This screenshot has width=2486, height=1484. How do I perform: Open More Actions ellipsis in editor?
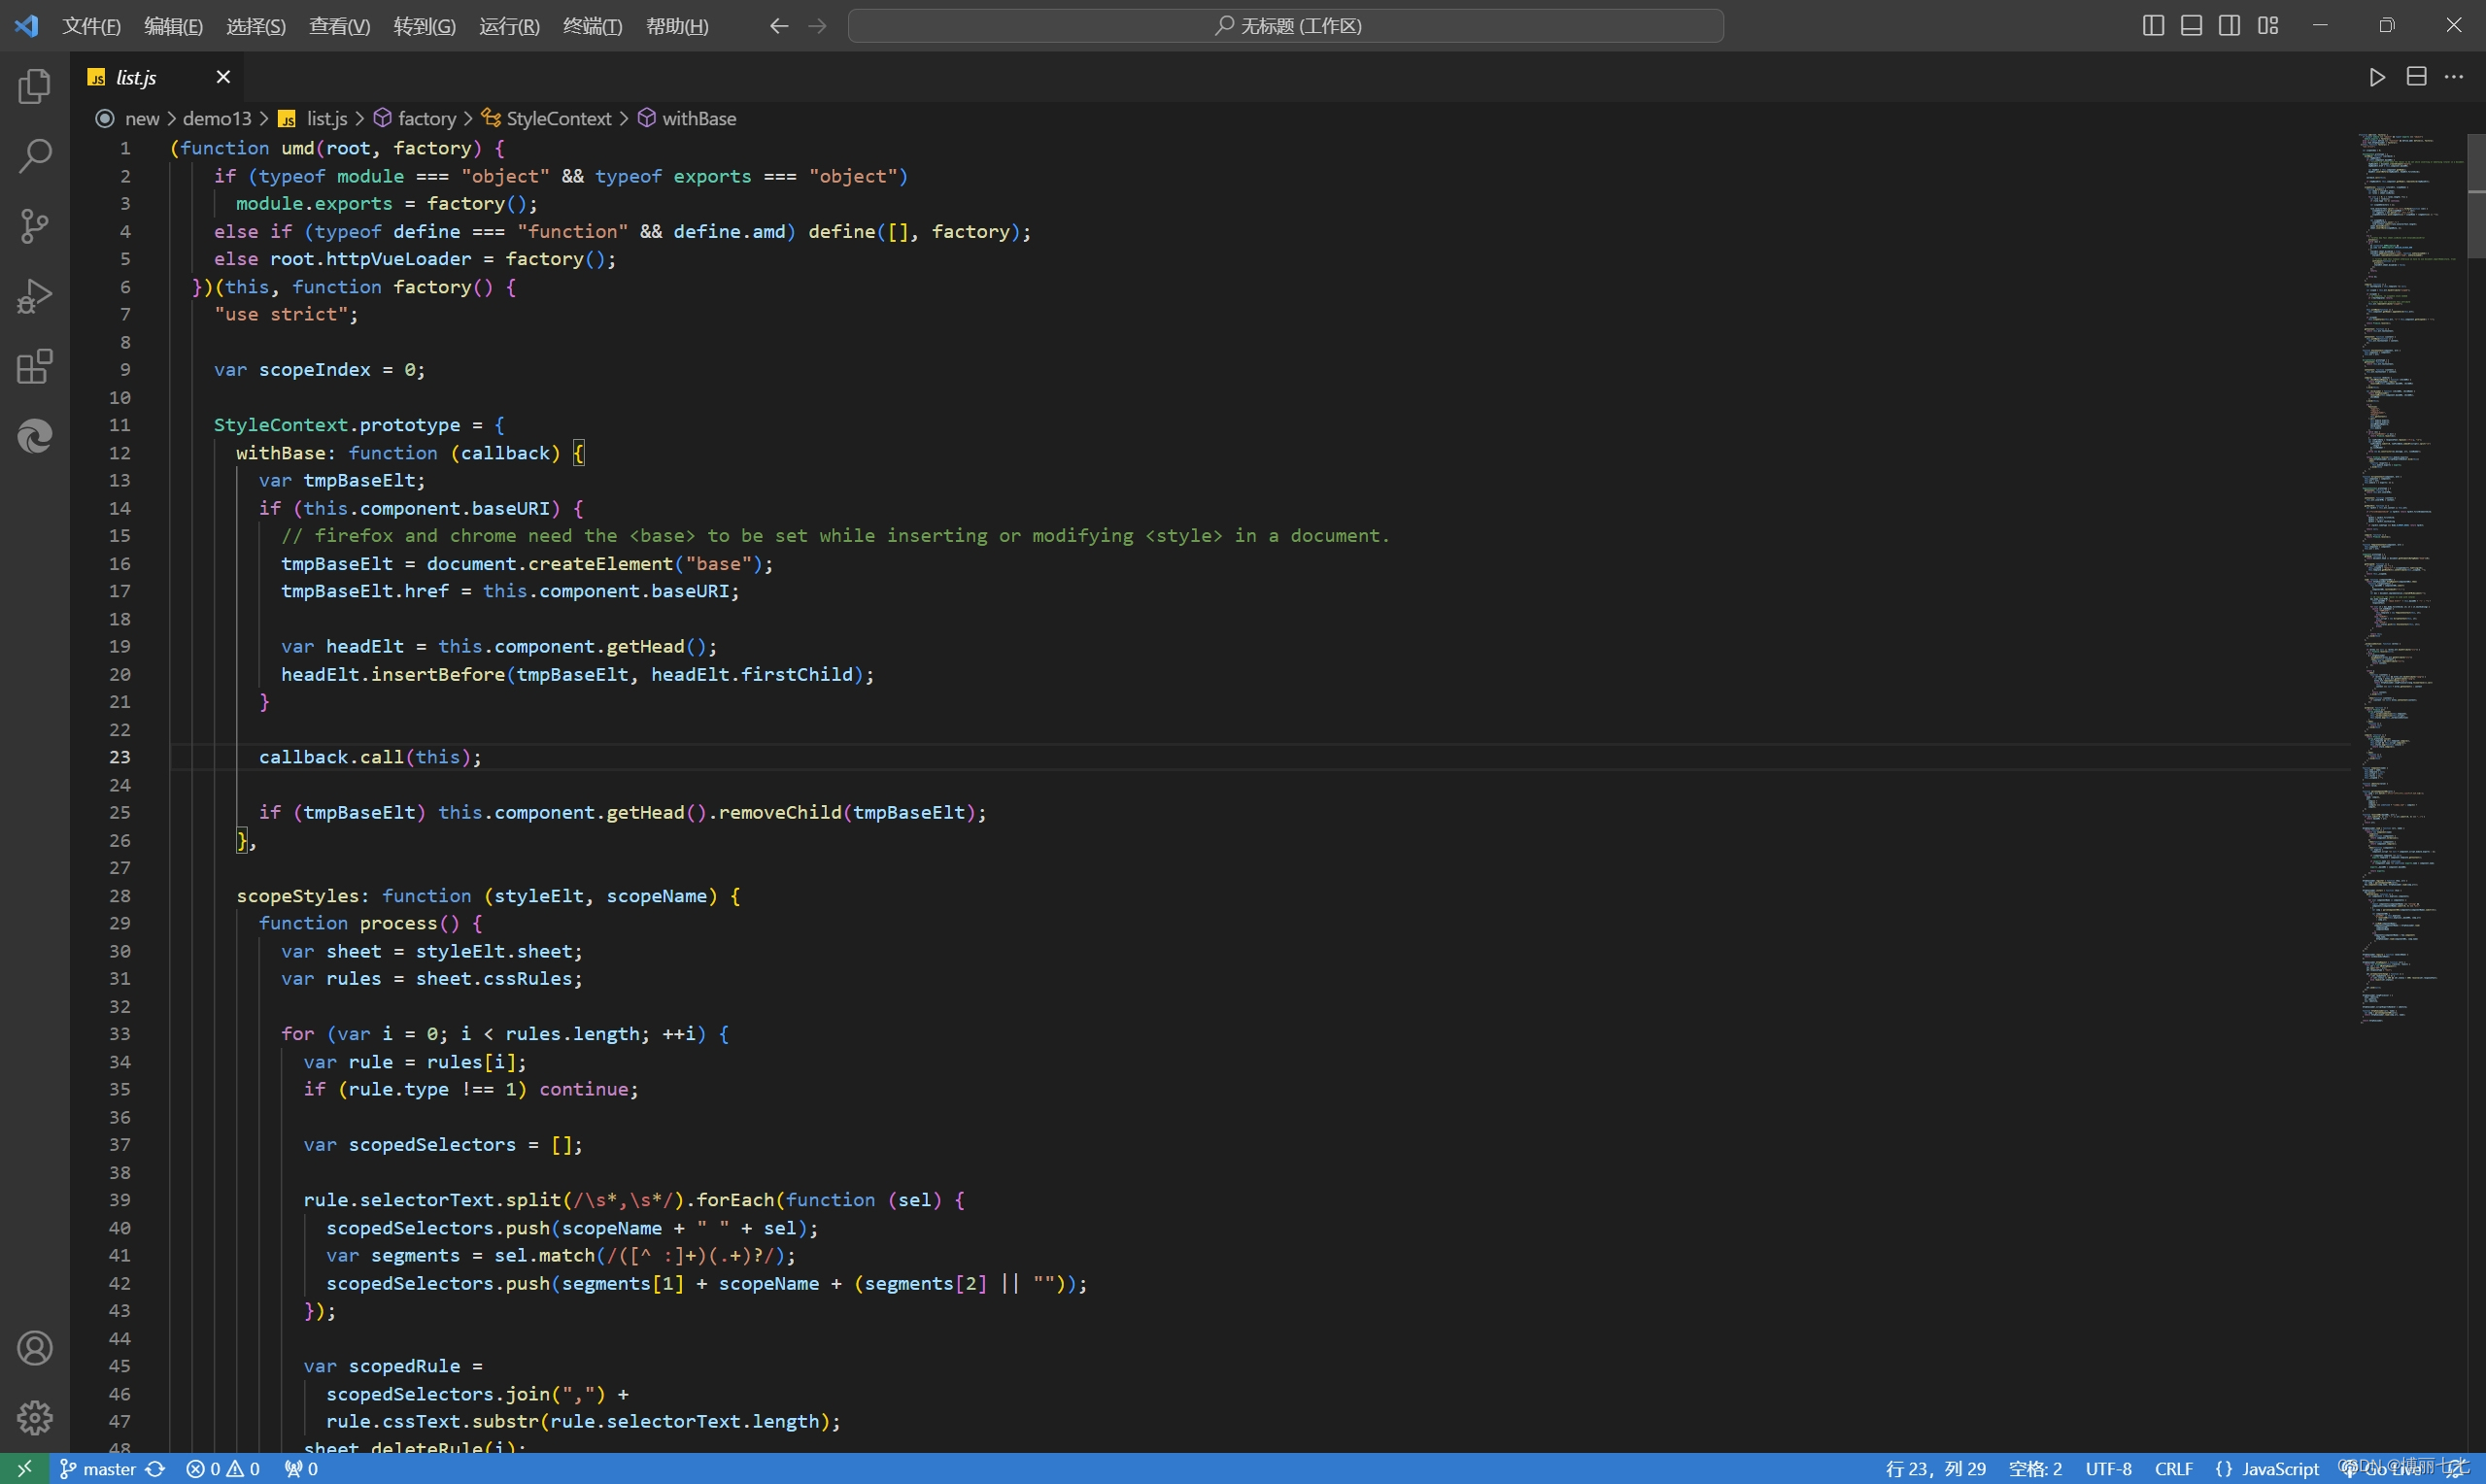(x=2454, y=77)
